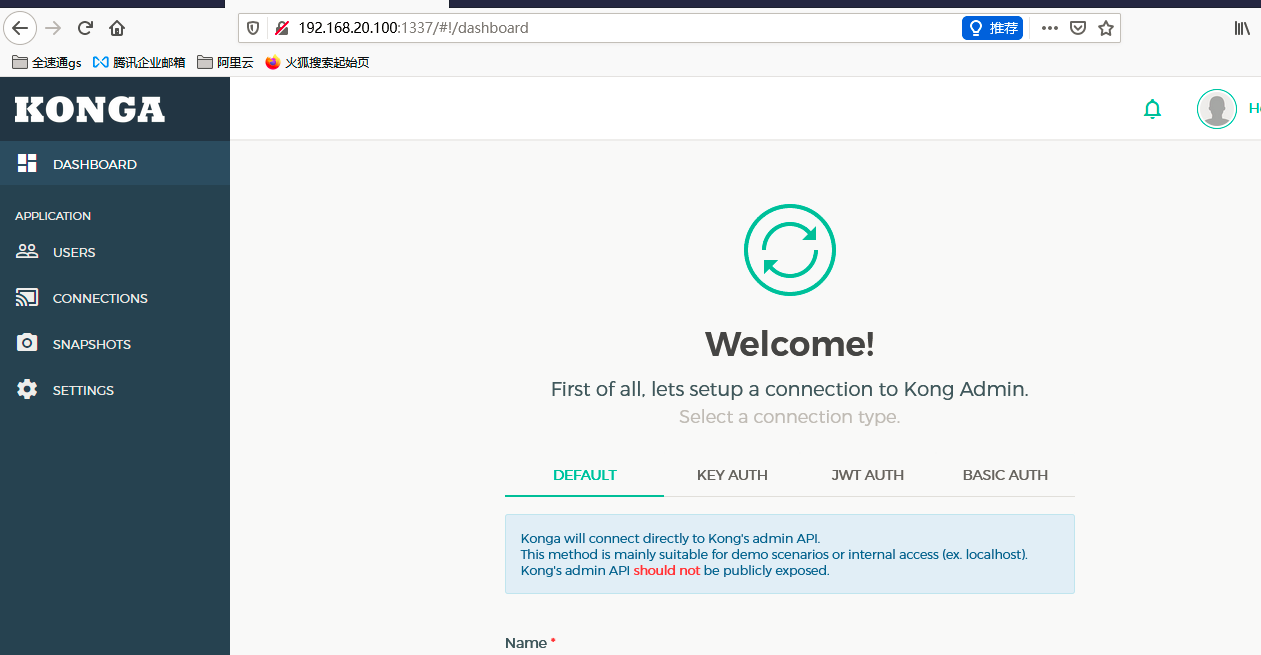Click 'Select a connection type.' text

click(x=790, y=417)
